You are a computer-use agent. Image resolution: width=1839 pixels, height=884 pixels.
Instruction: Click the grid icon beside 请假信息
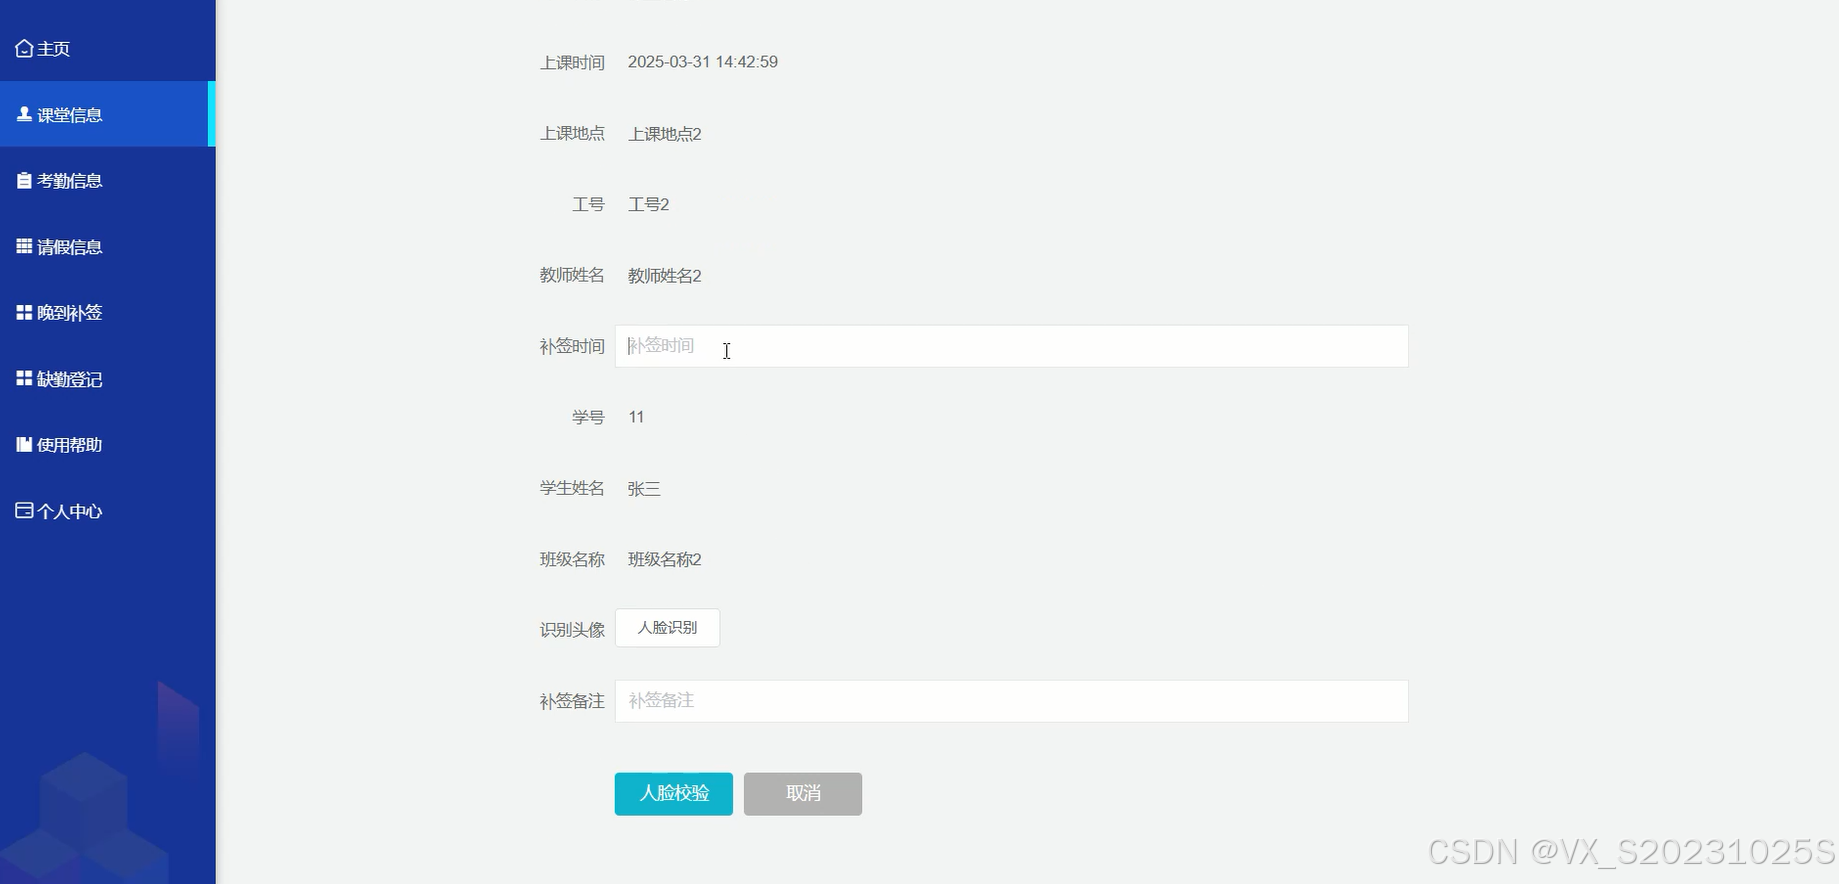(x=24, y=246)
